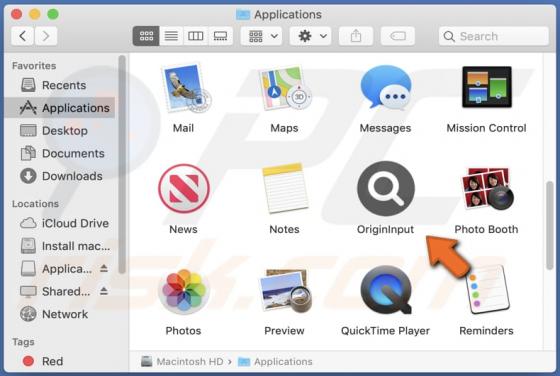
Task: Open Documents in the sidebar
Action: pos(59,154)
